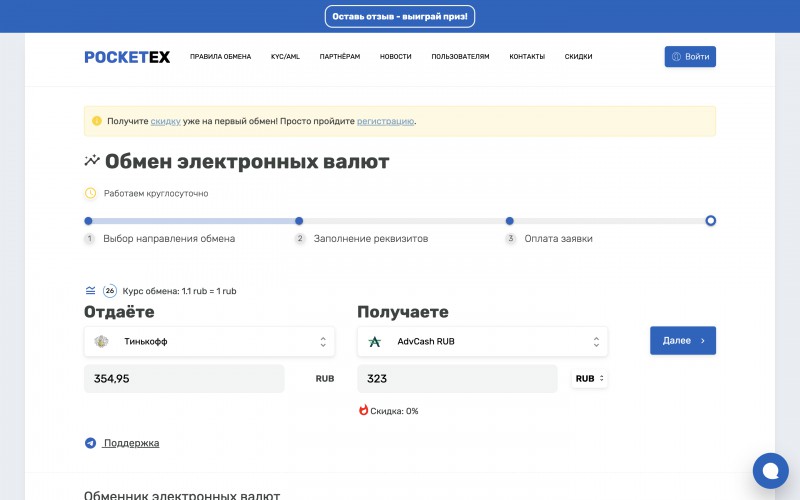Click 'Скидка: 0%' text
800x500 pixels.
click(394, 411)
